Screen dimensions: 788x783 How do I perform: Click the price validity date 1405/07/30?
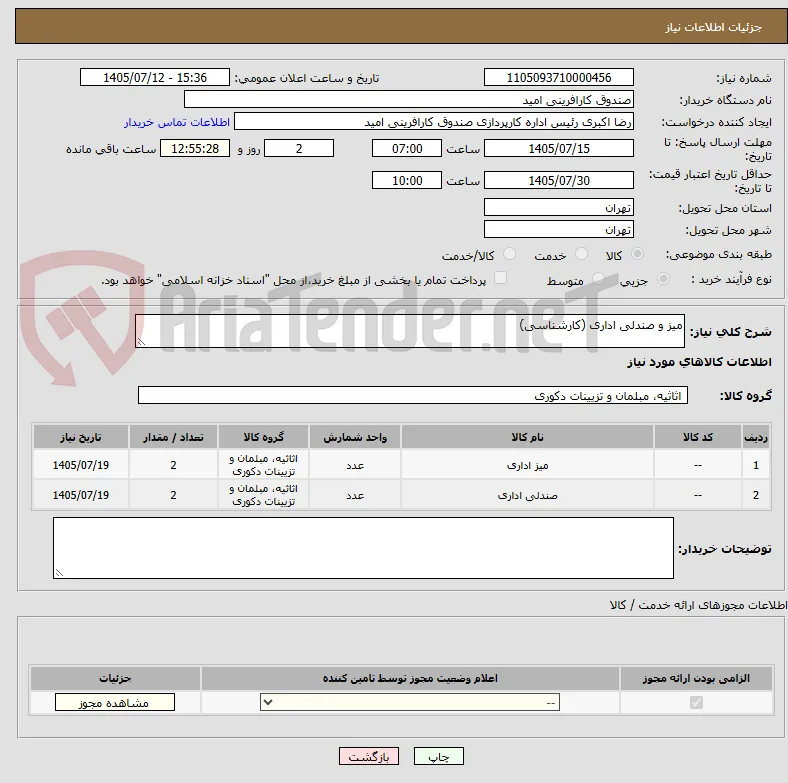point(558,180)
